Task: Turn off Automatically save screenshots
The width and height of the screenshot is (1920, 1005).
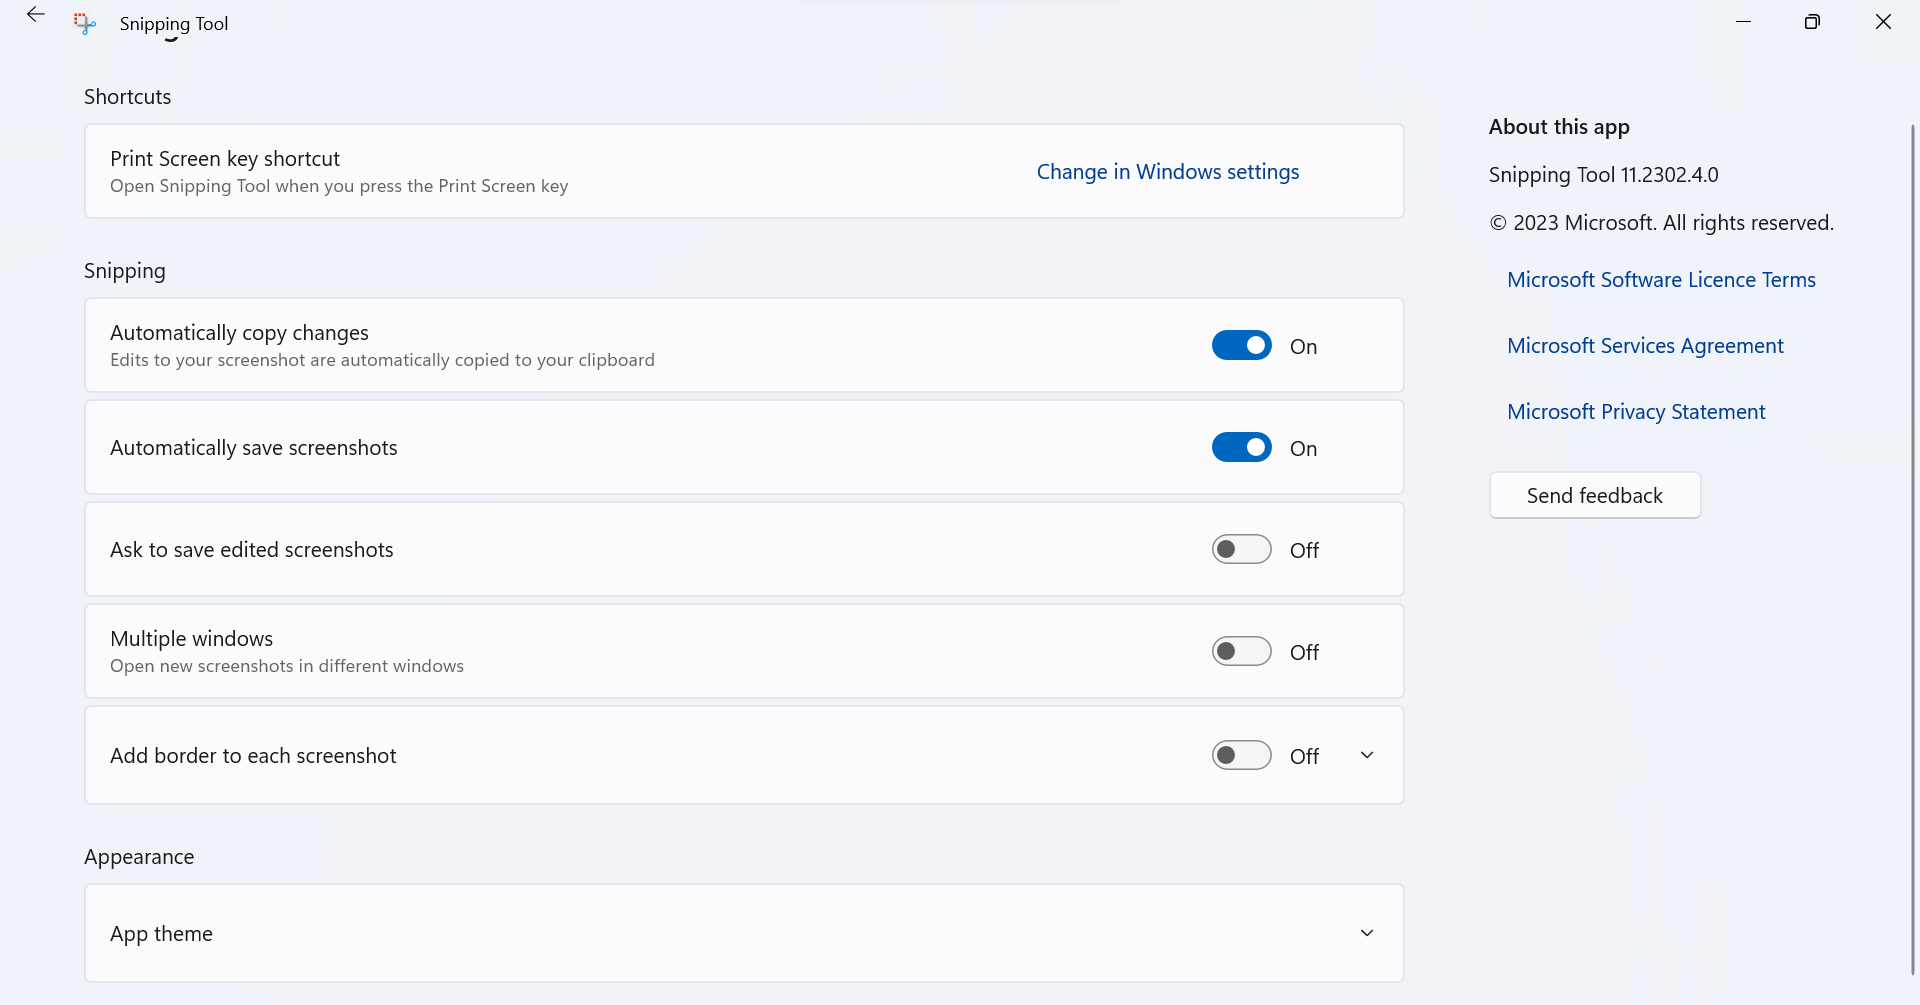Action: (x=1242, y=447)
